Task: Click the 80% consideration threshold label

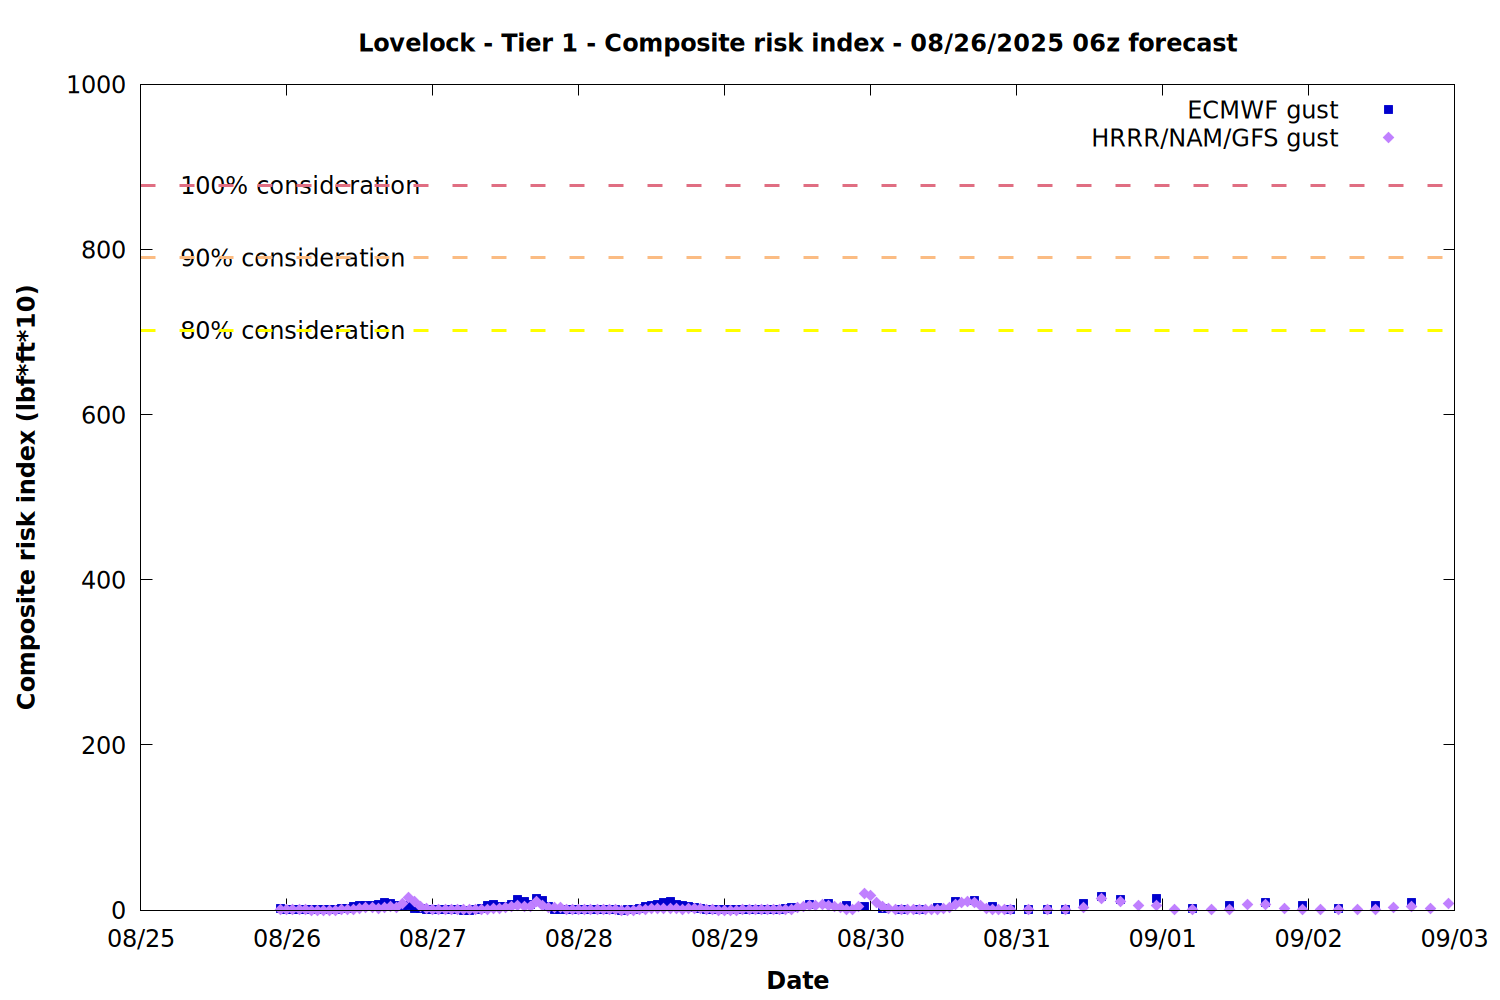Action: 293,331
